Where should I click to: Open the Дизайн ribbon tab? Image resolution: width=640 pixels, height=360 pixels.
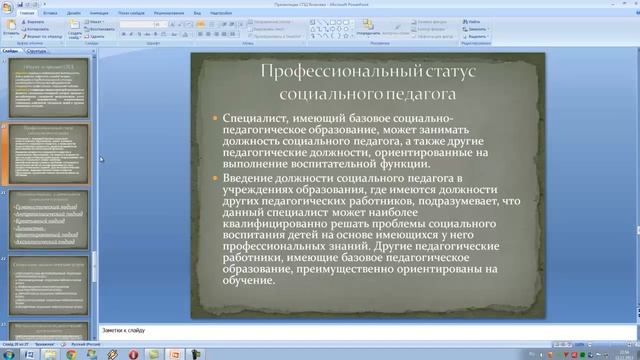73,13
